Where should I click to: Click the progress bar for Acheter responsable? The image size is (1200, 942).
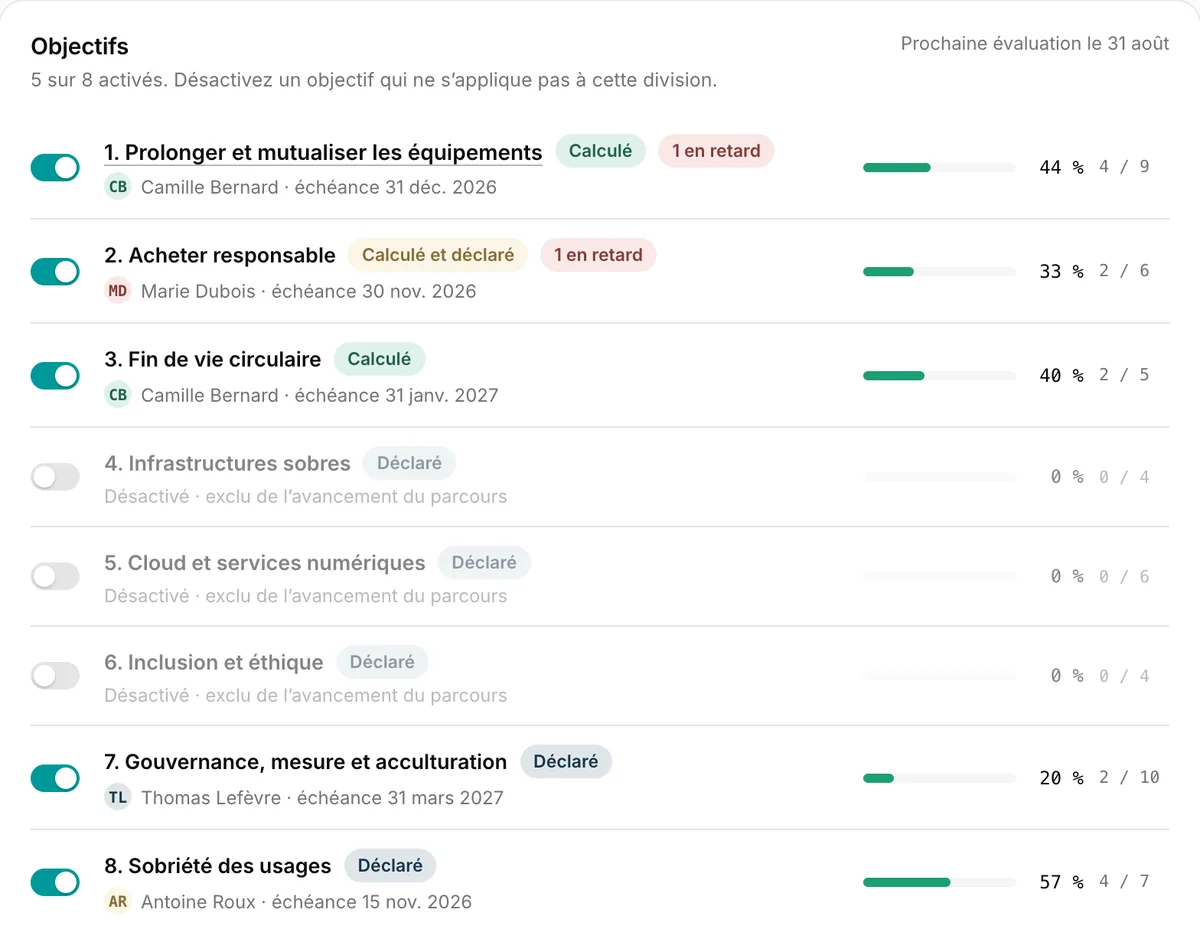click(939, 271)
